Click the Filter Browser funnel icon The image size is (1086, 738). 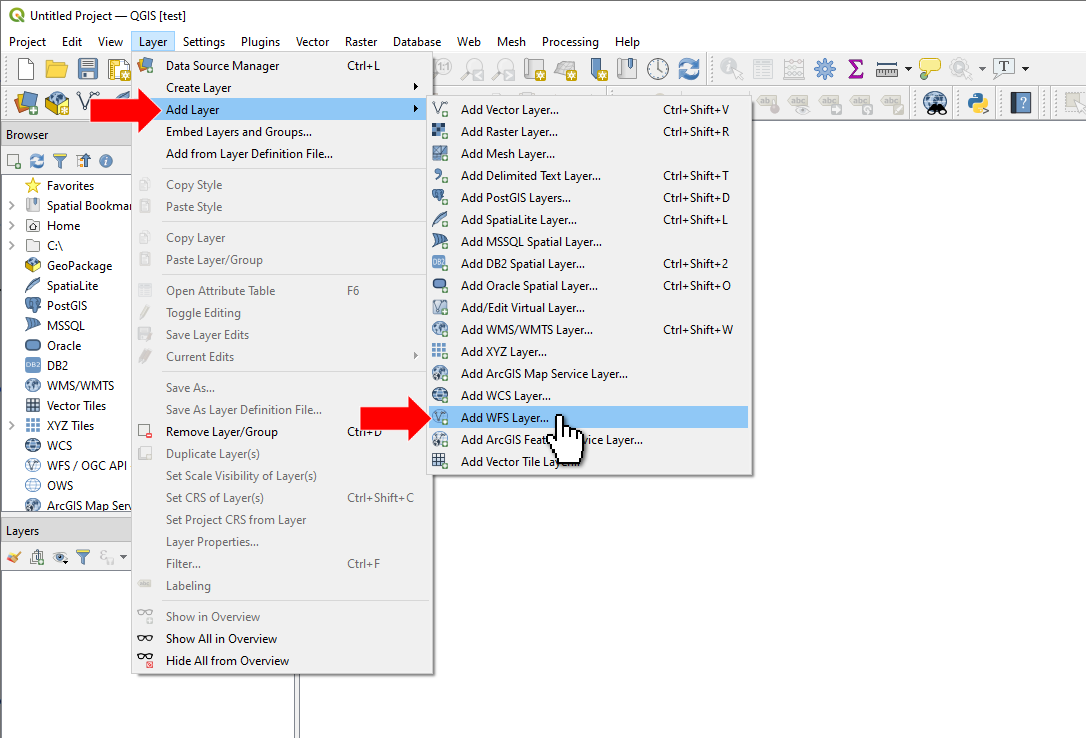[60, 161]
